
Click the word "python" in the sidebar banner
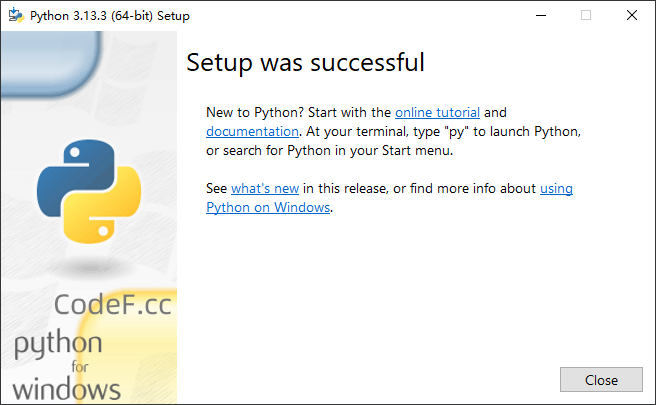(58, 343)
